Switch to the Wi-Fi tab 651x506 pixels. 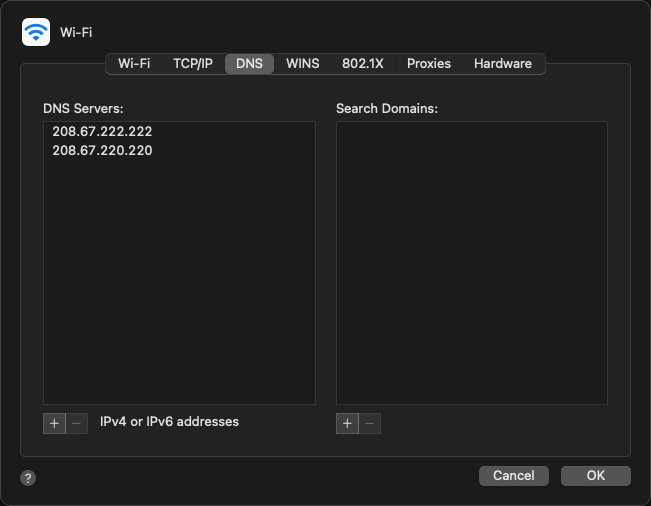(x=134, y=63)
